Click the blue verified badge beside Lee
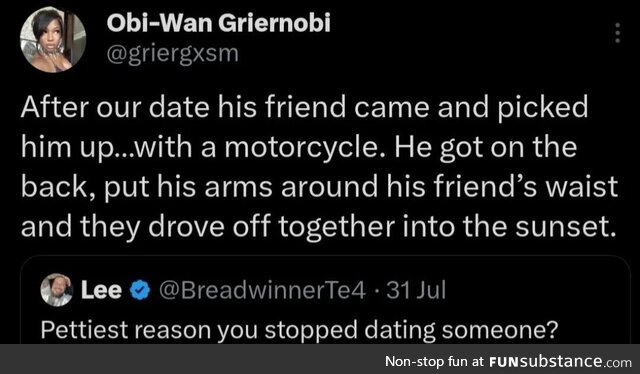This screenshot has height=374, width=640. (140, 290)
